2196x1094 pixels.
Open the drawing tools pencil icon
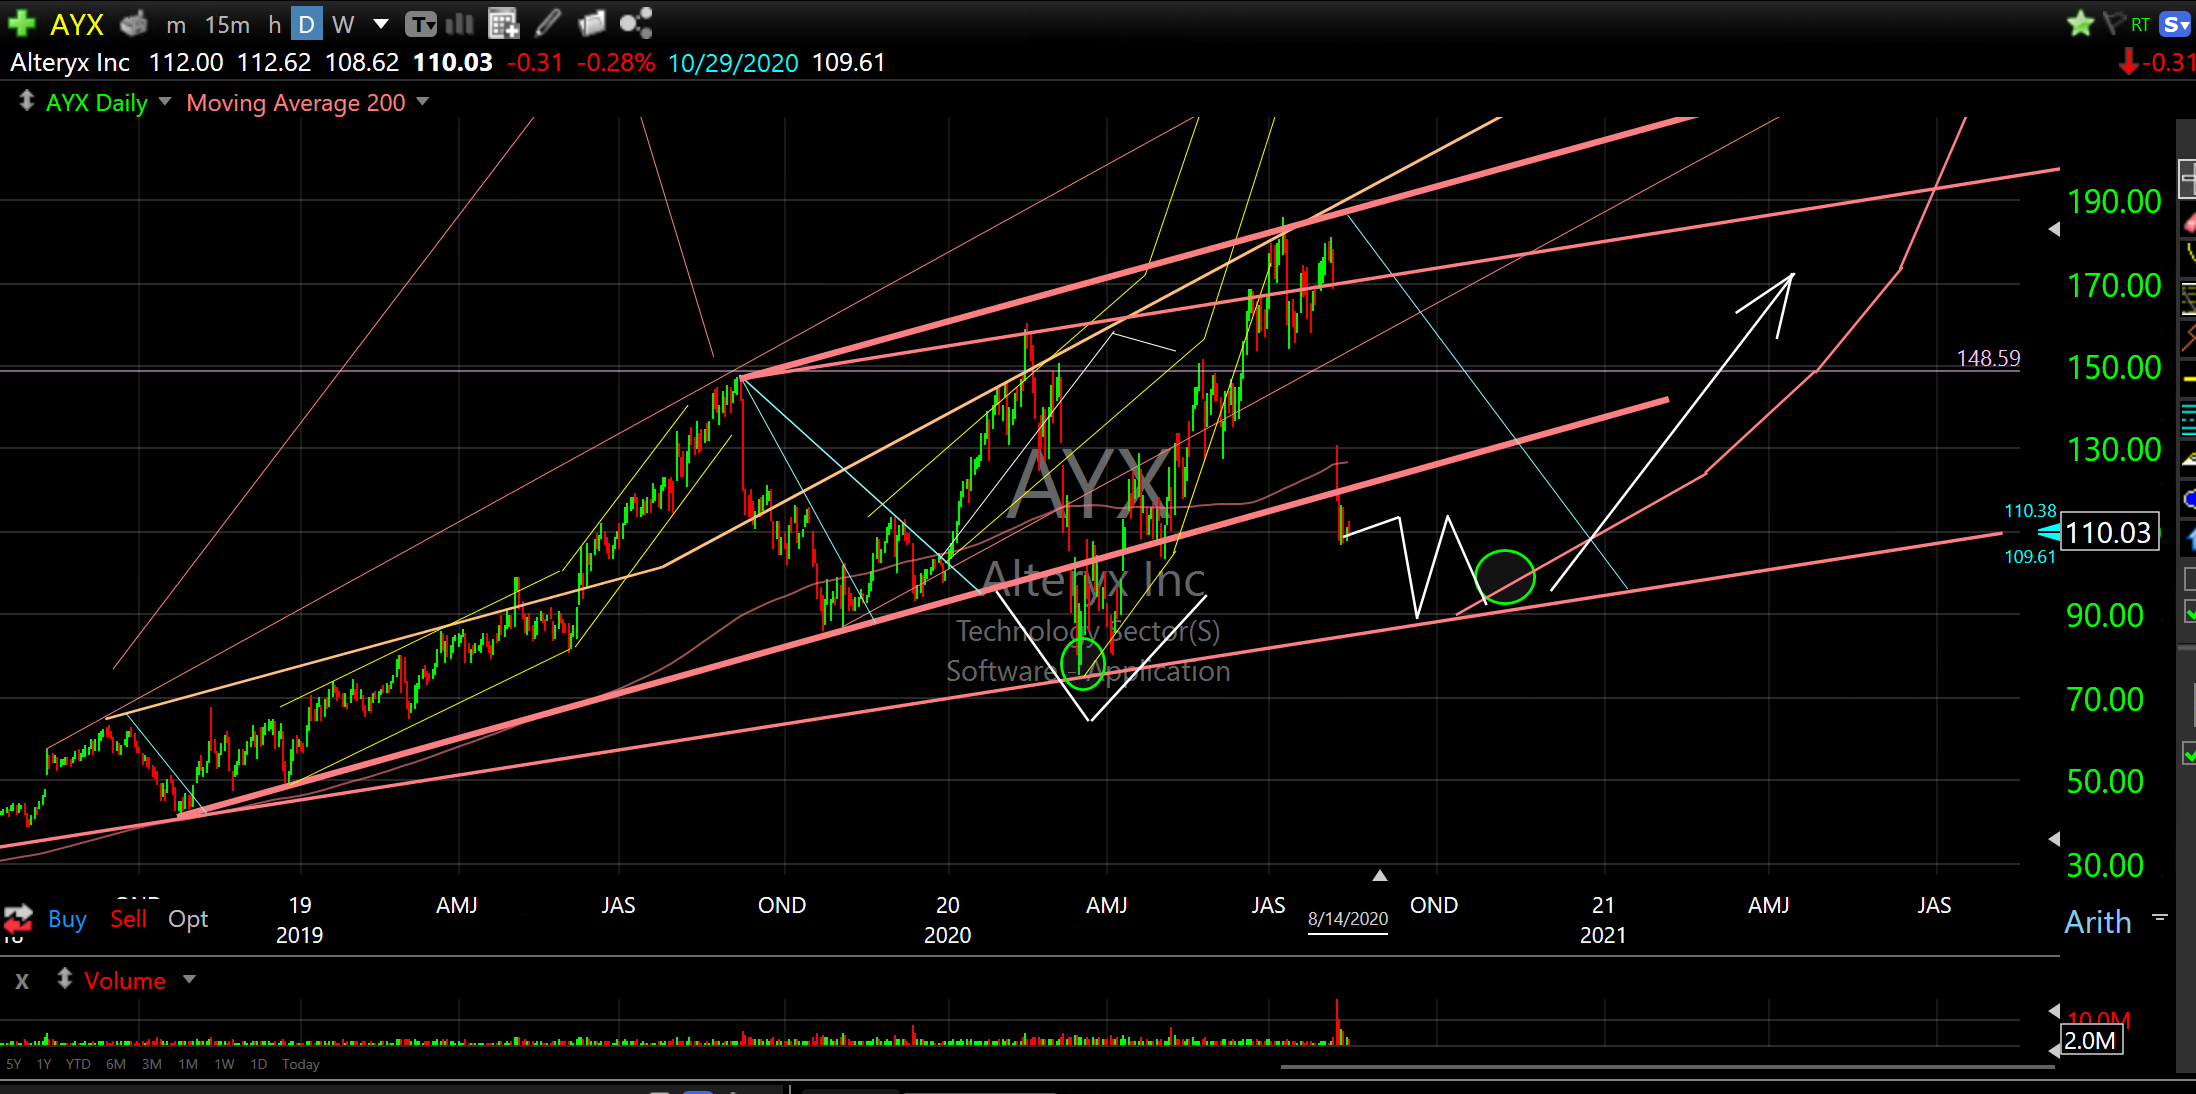click(548, 23)
